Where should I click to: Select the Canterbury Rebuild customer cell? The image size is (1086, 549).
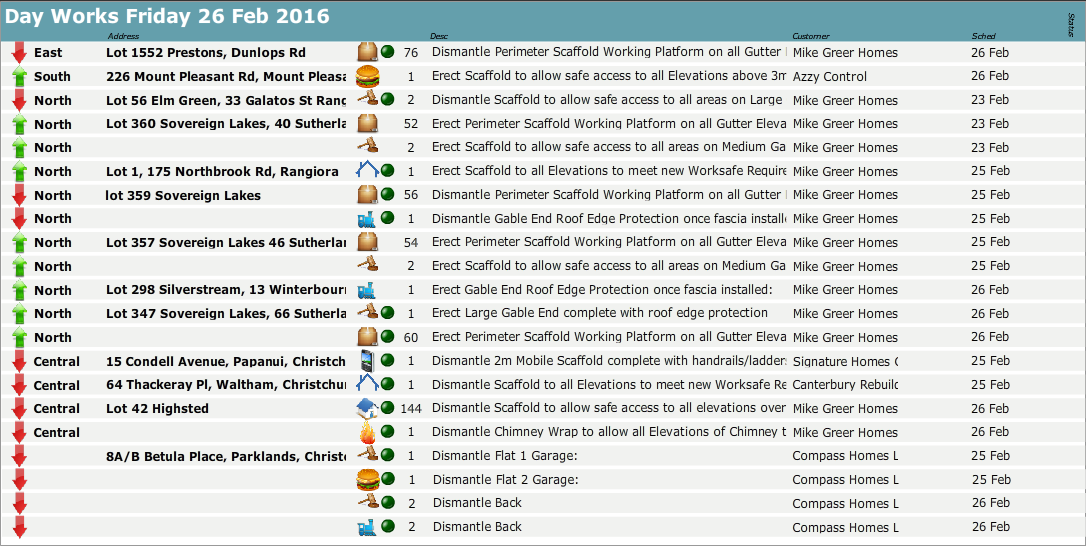click(x=845, y=384)
